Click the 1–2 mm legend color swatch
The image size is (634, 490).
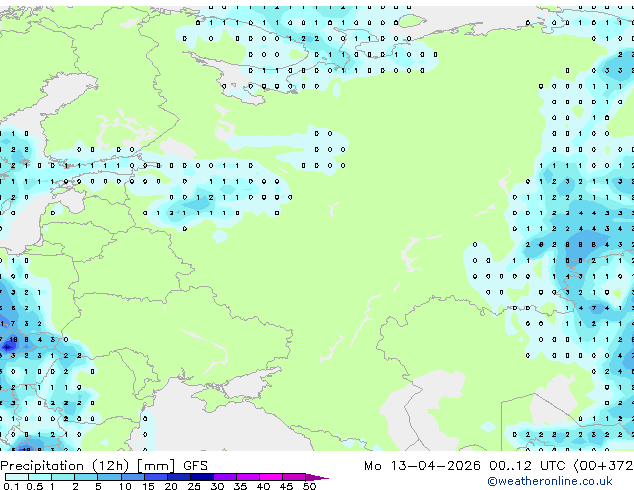point(63,477)
